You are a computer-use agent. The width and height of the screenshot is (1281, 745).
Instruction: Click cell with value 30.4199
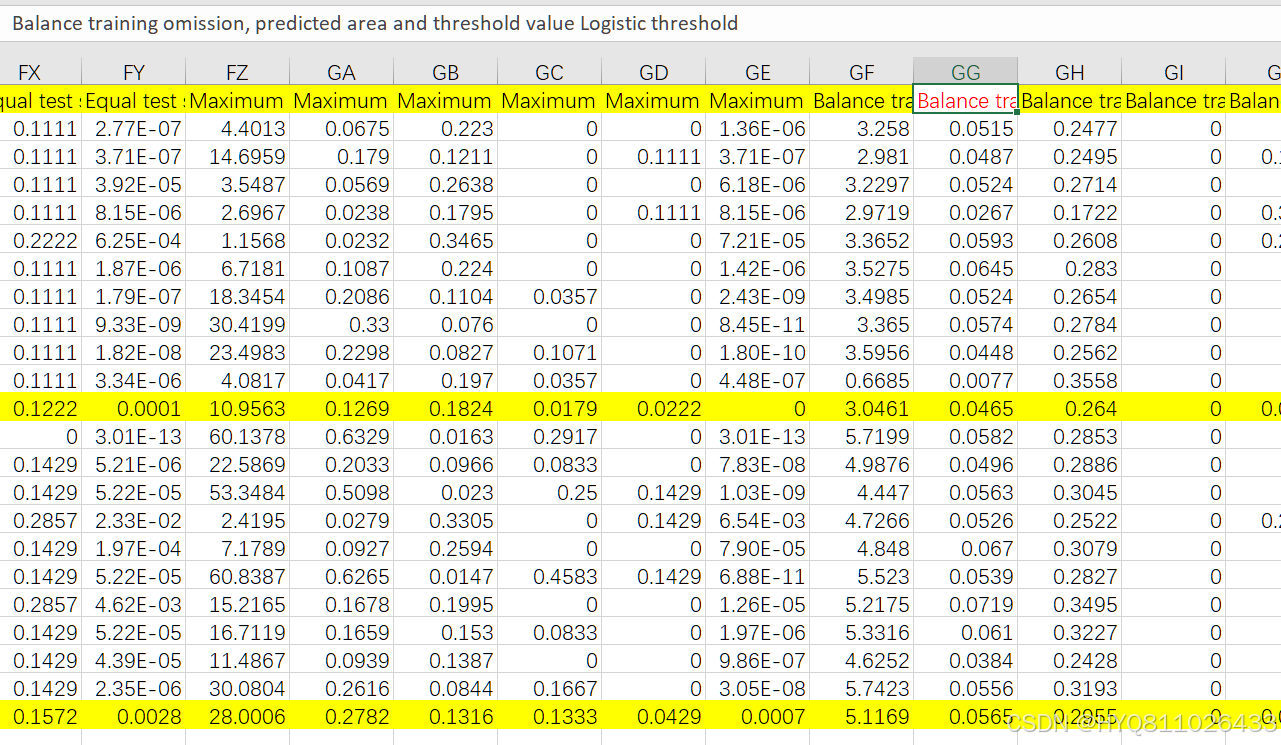point(238,325)
